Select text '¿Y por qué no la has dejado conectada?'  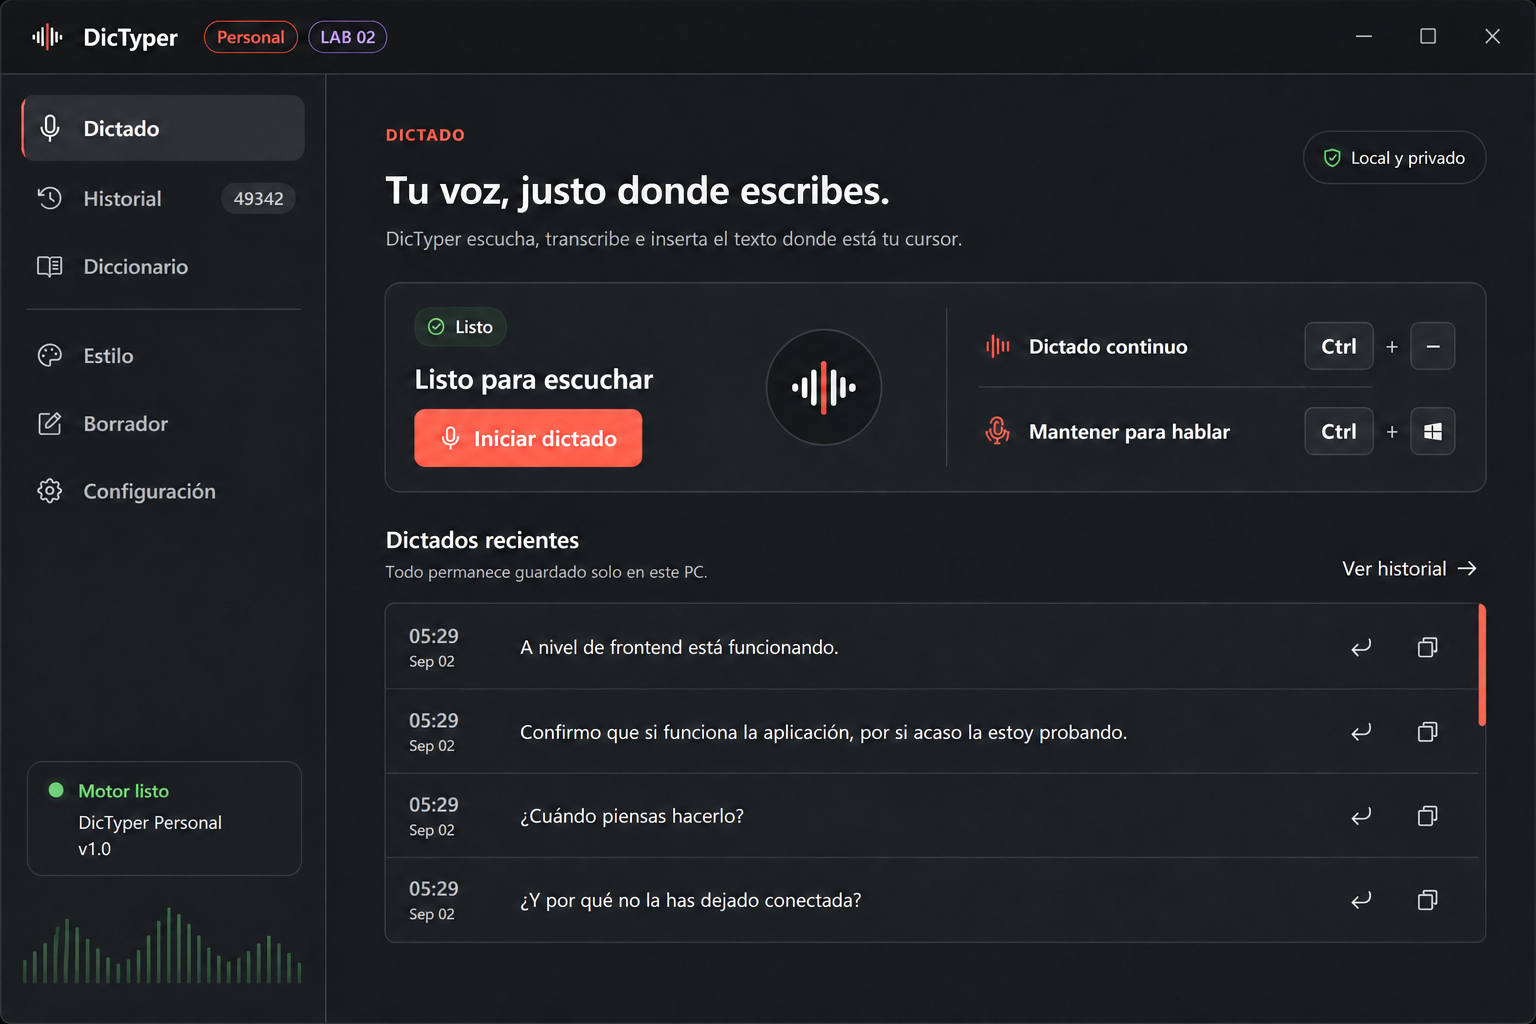(x=690, y=900)
